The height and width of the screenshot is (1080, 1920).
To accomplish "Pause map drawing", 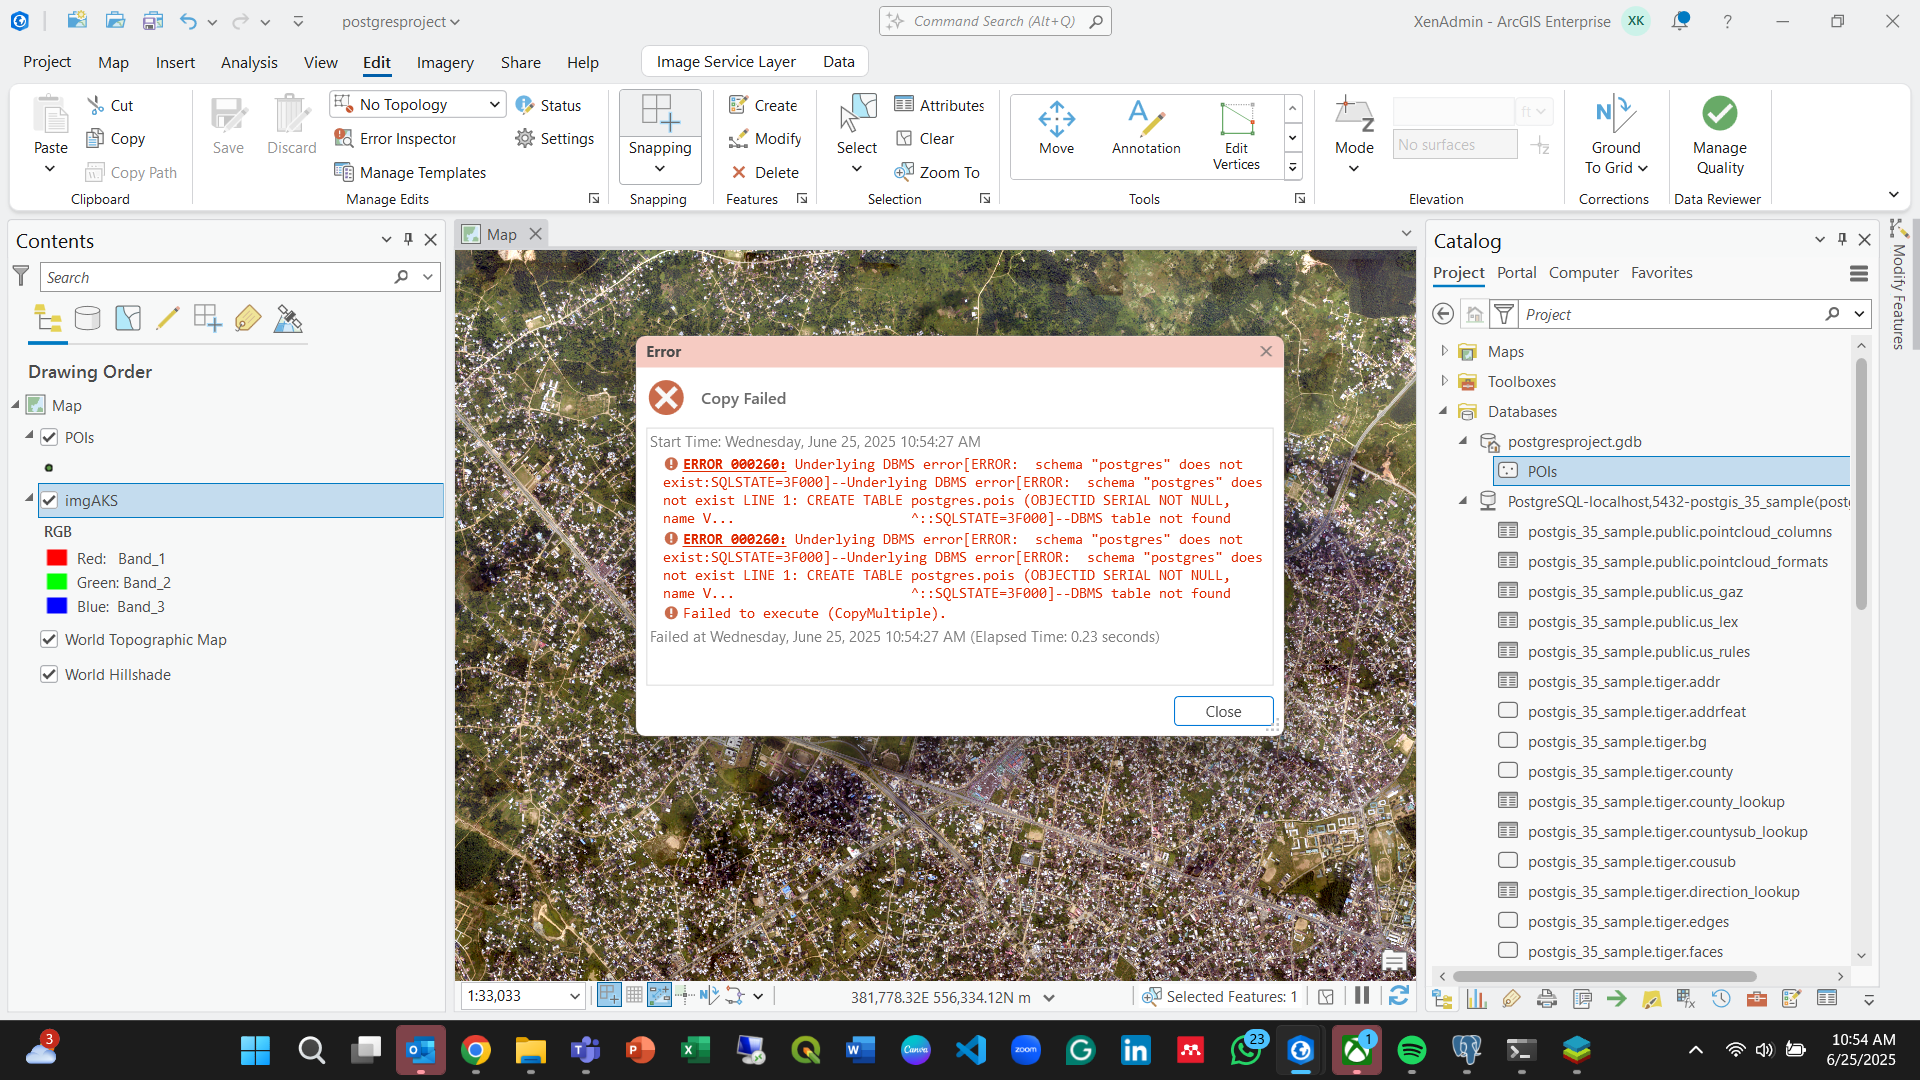I will (x=1362, y=996).
